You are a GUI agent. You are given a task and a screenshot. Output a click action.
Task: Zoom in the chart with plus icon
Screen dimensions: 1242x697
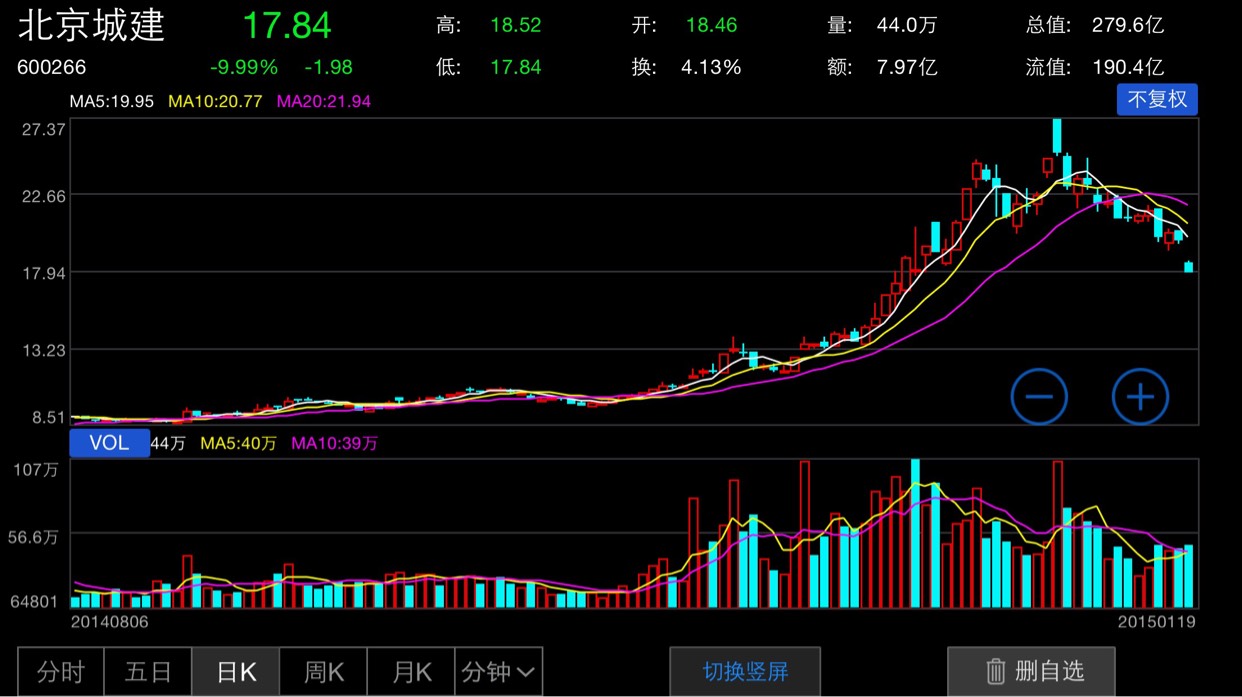(1141, 396)
